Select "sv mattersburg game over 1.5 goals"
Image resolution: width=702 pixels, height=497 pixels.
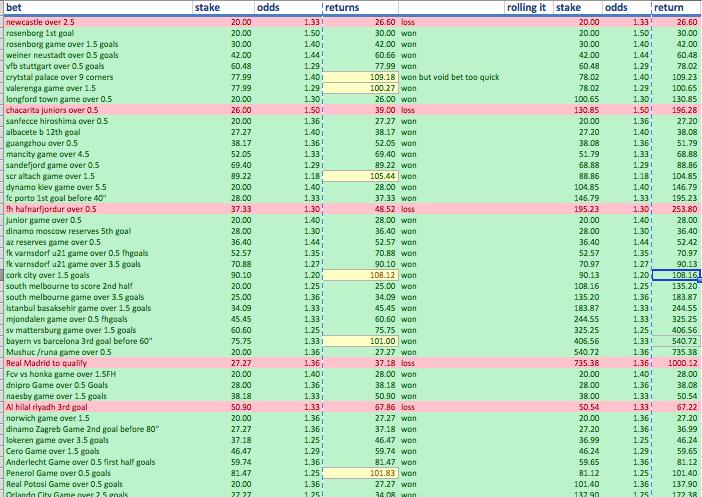coord(98,330)
